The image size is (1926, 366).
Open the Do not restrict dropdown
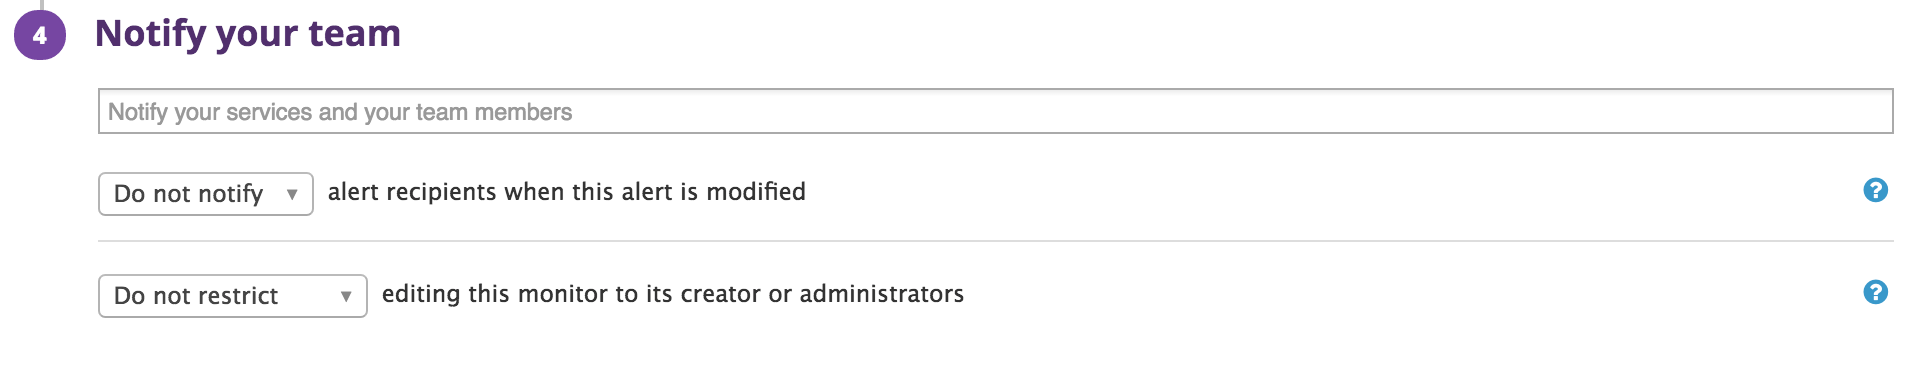(233, 296)
